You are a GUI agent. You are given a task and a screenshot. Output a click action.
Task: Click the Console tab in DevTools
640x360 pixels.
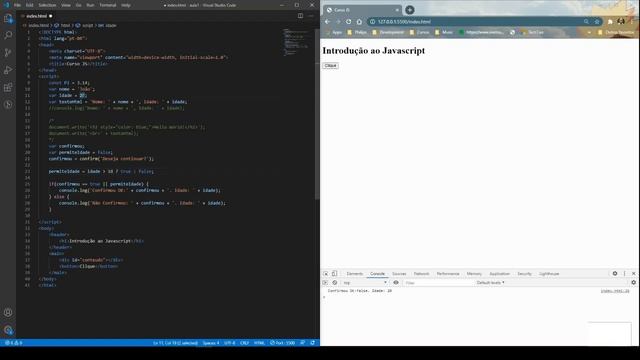point(378,273)
